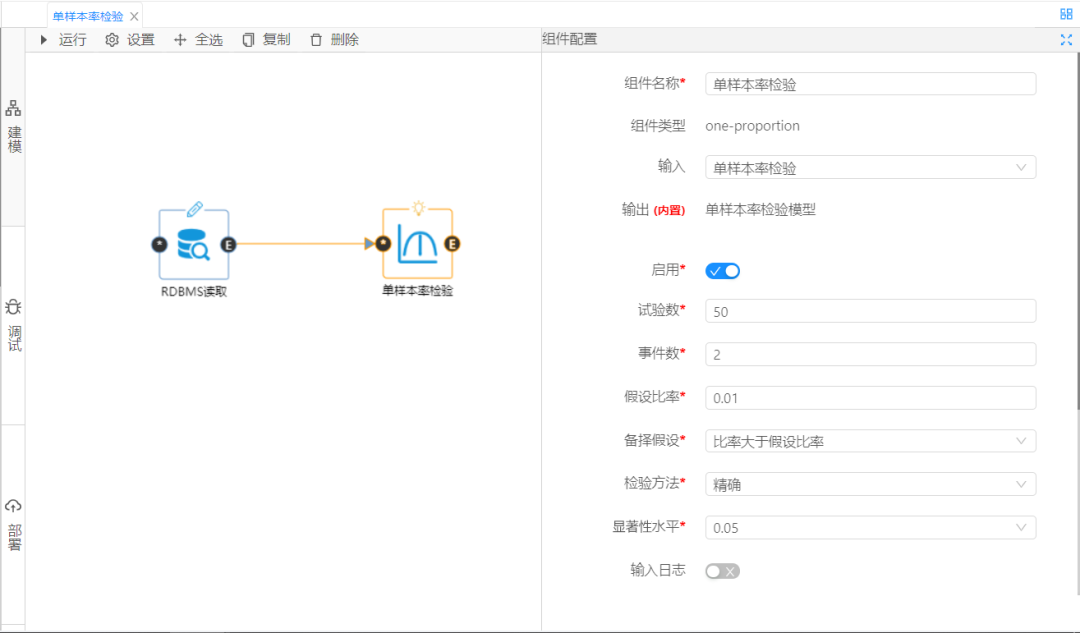Viewport: 1080px width, 633px height.
Task: Expand the 输入 dropdown
Action: (x=870, y=168)
